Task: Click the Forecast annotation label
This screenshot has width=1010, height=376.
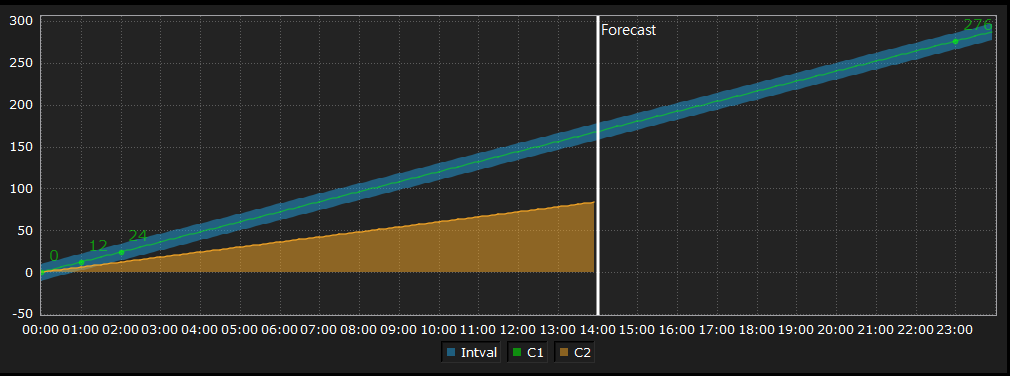Action: point(629,30)
